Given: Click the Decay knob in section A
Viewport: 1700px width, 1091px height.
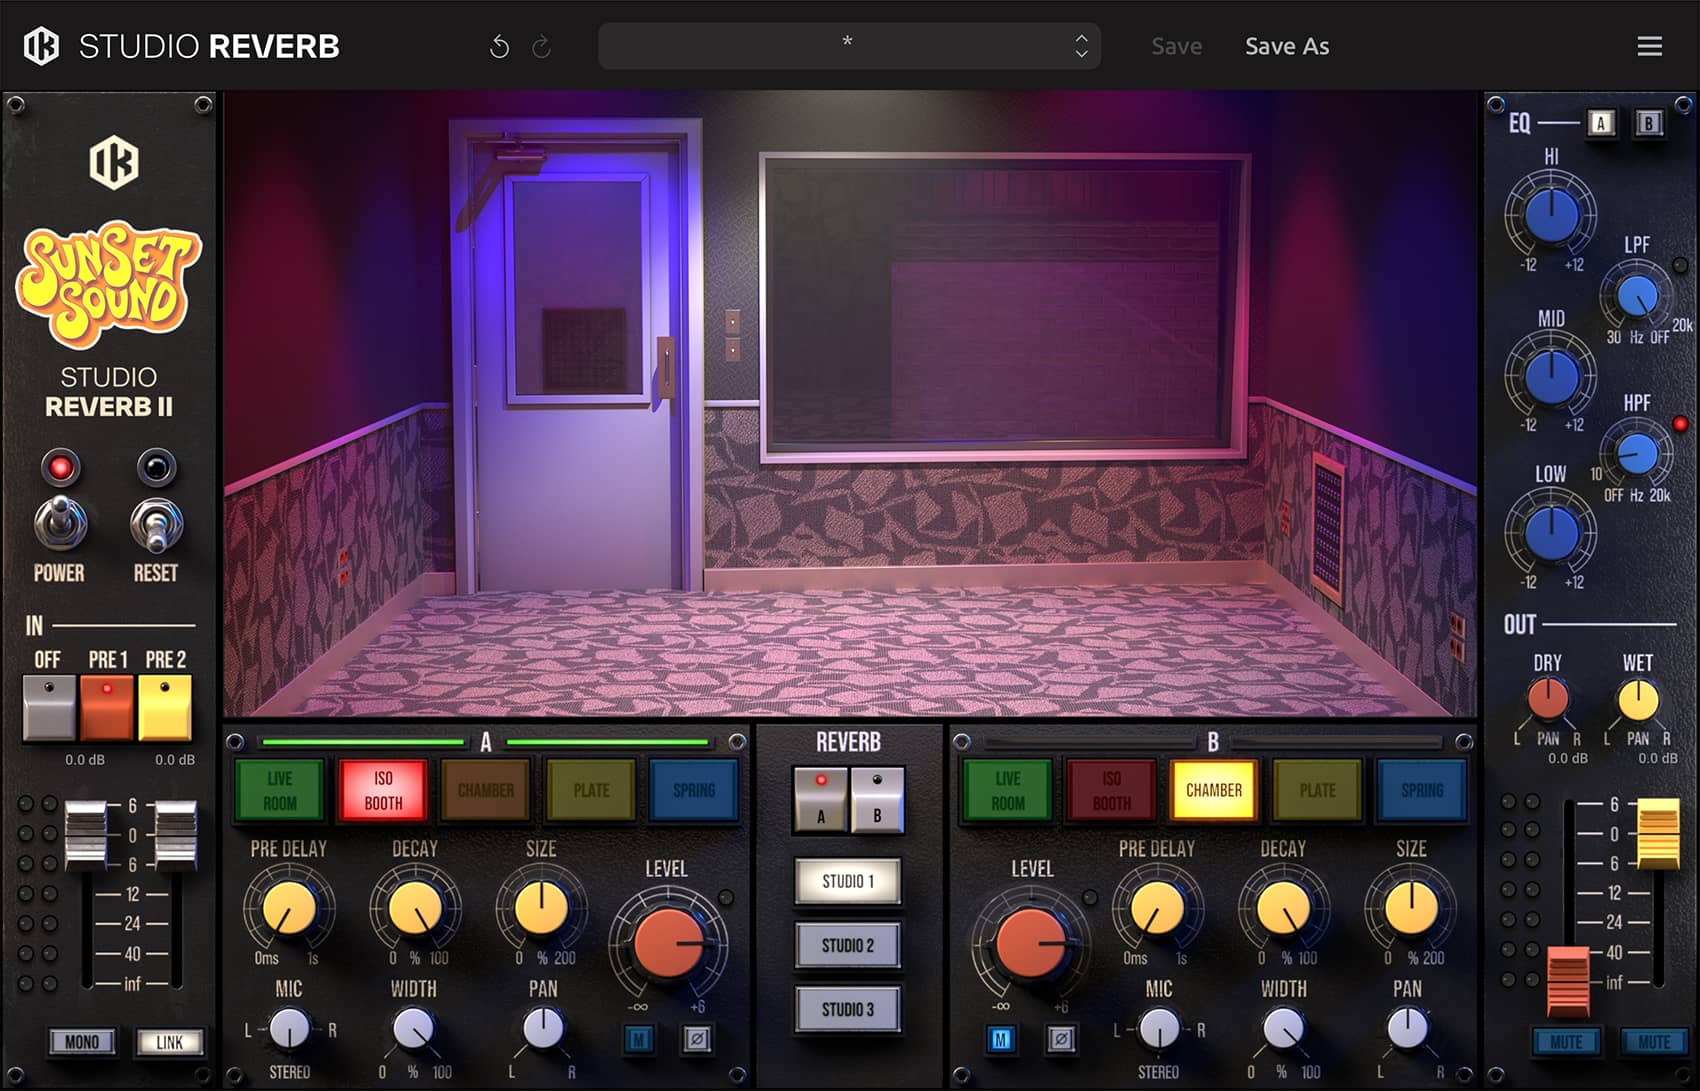Looking at the screenshot, I should tap(414, 908).
